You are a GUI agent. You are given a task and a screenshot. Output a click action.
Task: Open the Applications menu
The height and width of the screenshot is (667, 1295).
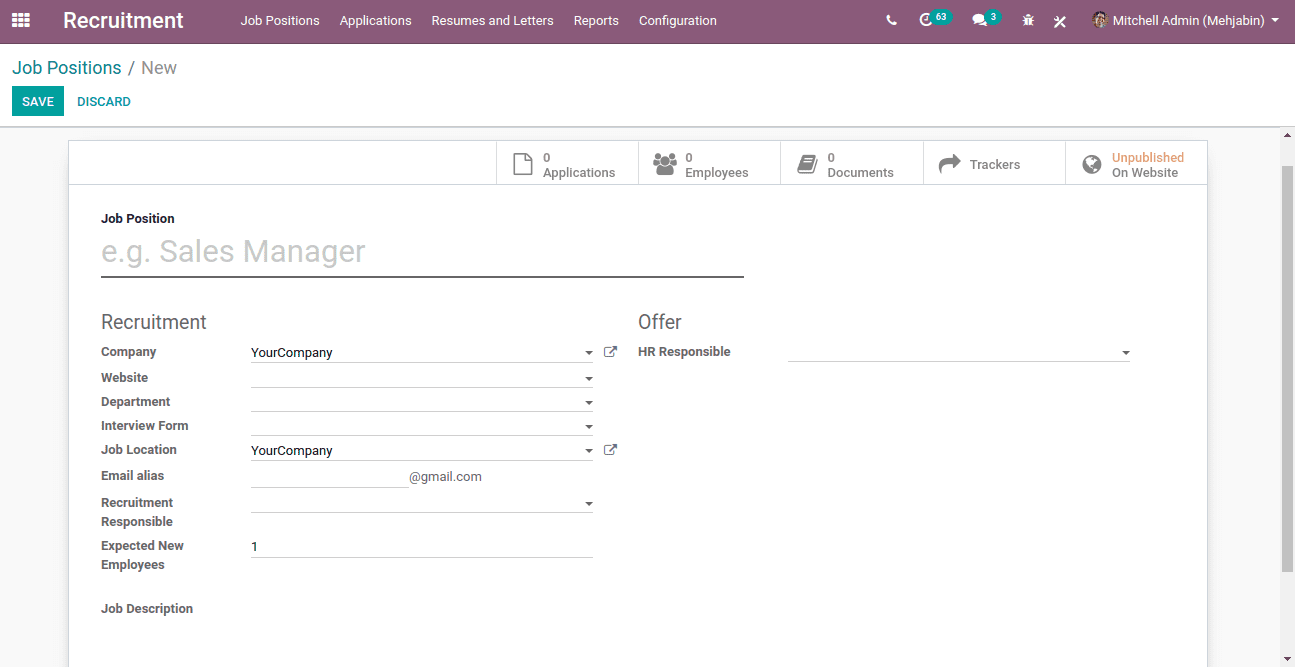coord(375,20)
